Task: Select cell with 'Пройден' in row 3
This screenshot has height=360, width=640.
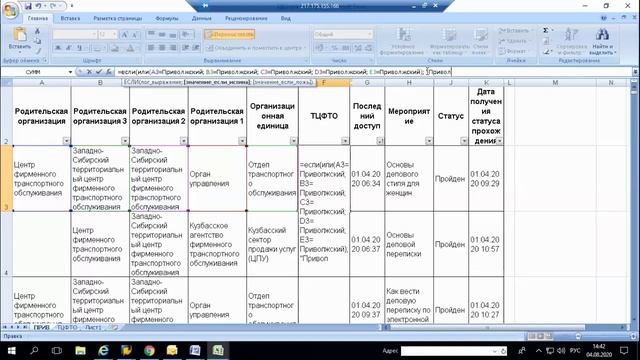Action: point(451,178)
